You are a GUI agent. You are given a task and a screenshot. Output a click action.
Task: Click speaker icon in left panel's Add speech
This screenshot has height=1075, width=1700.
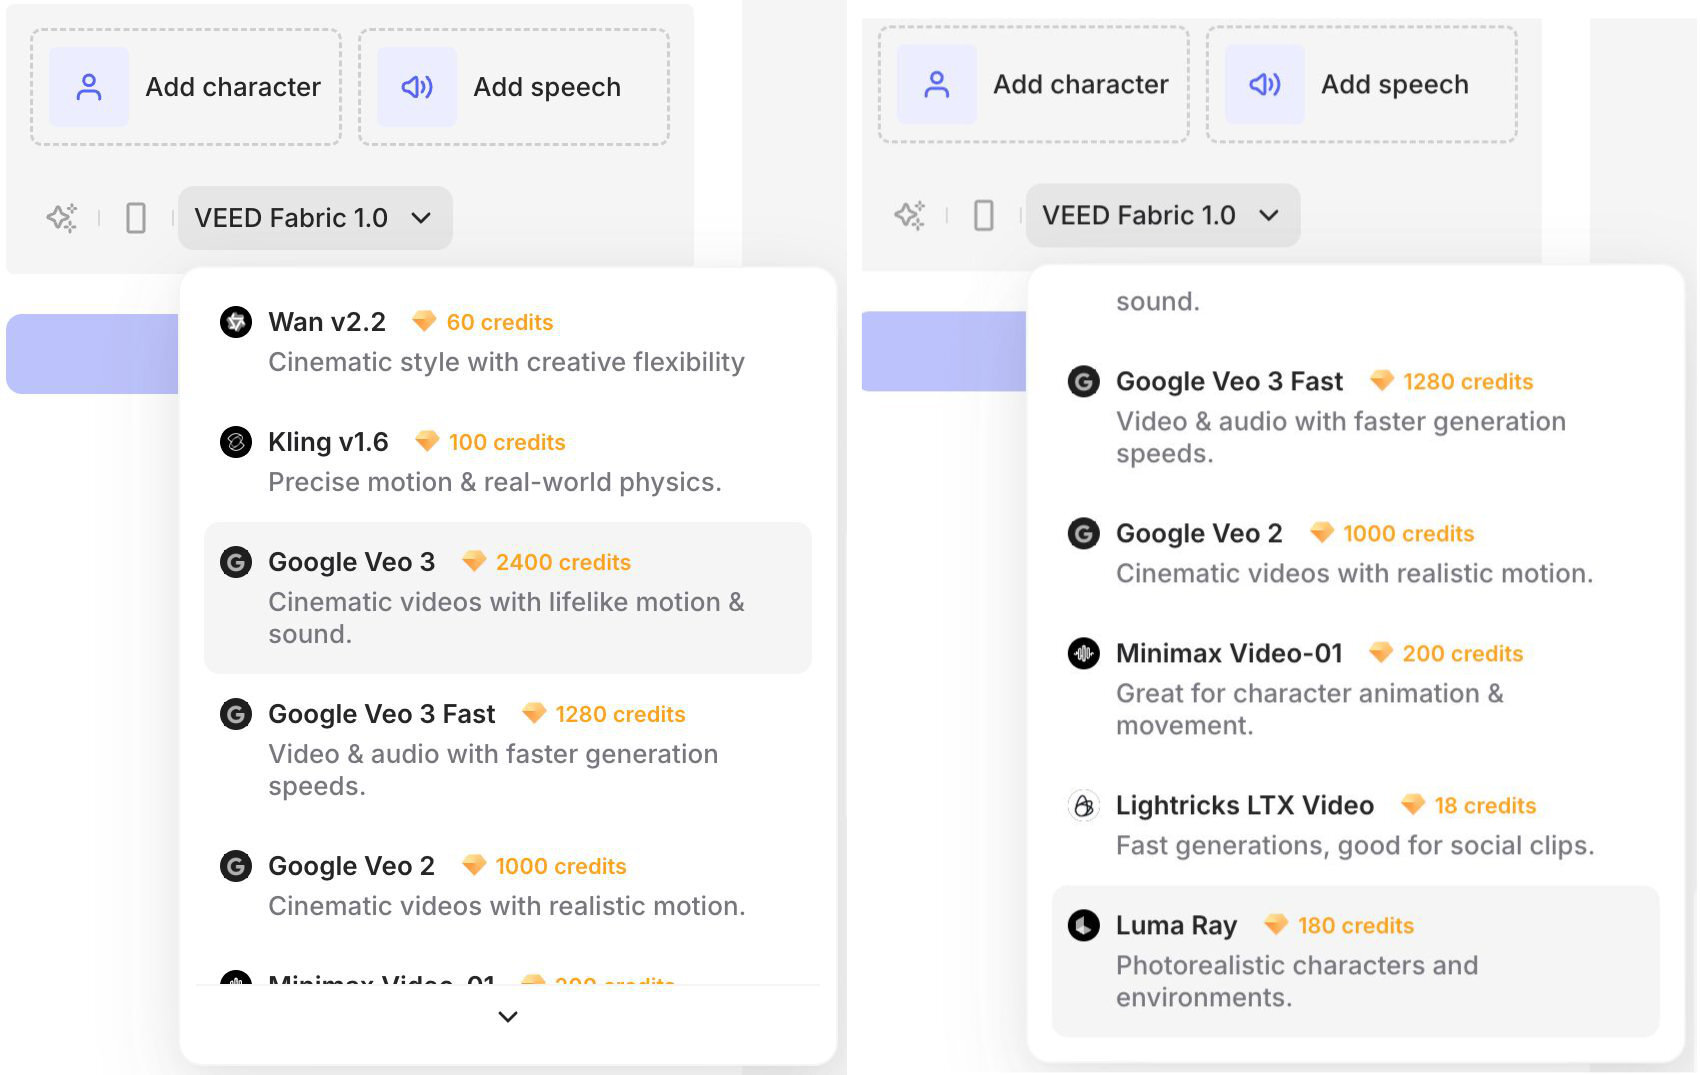(417, 87)
